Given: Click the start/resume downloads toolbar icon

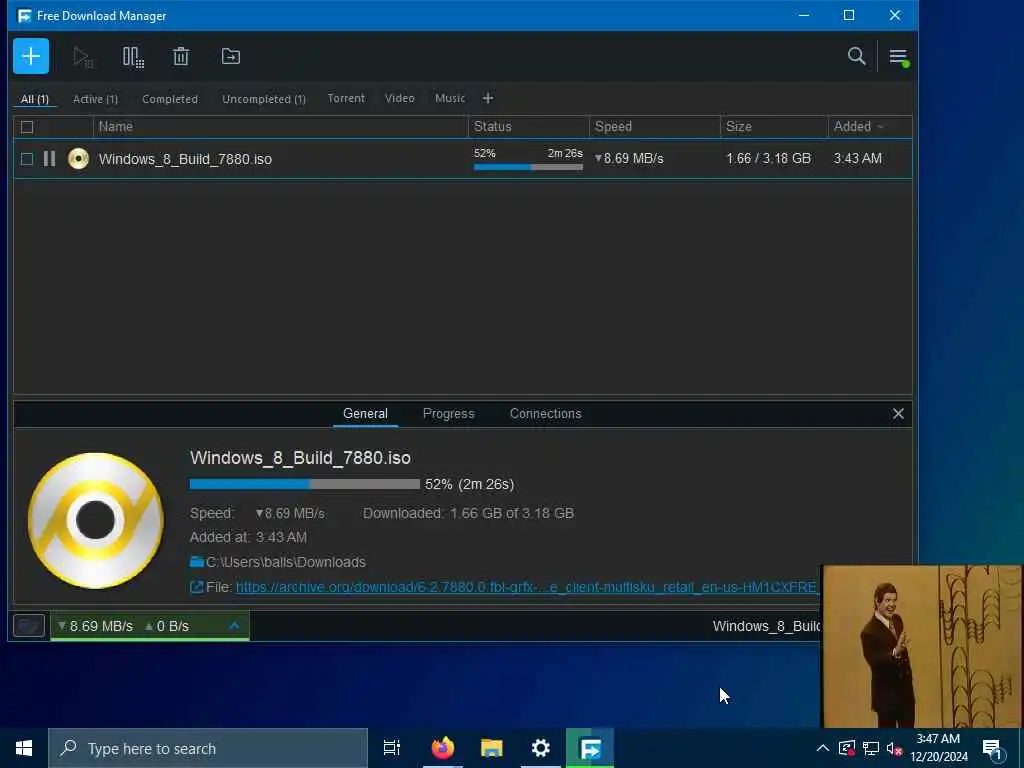Looking at the screenshot, I should point(83,57).
